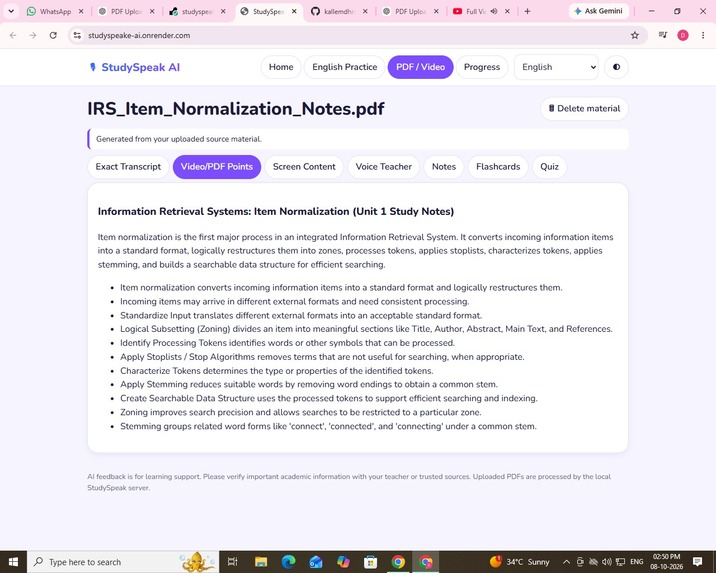
Task: Open a new browser tab
Action: point(527,11)
